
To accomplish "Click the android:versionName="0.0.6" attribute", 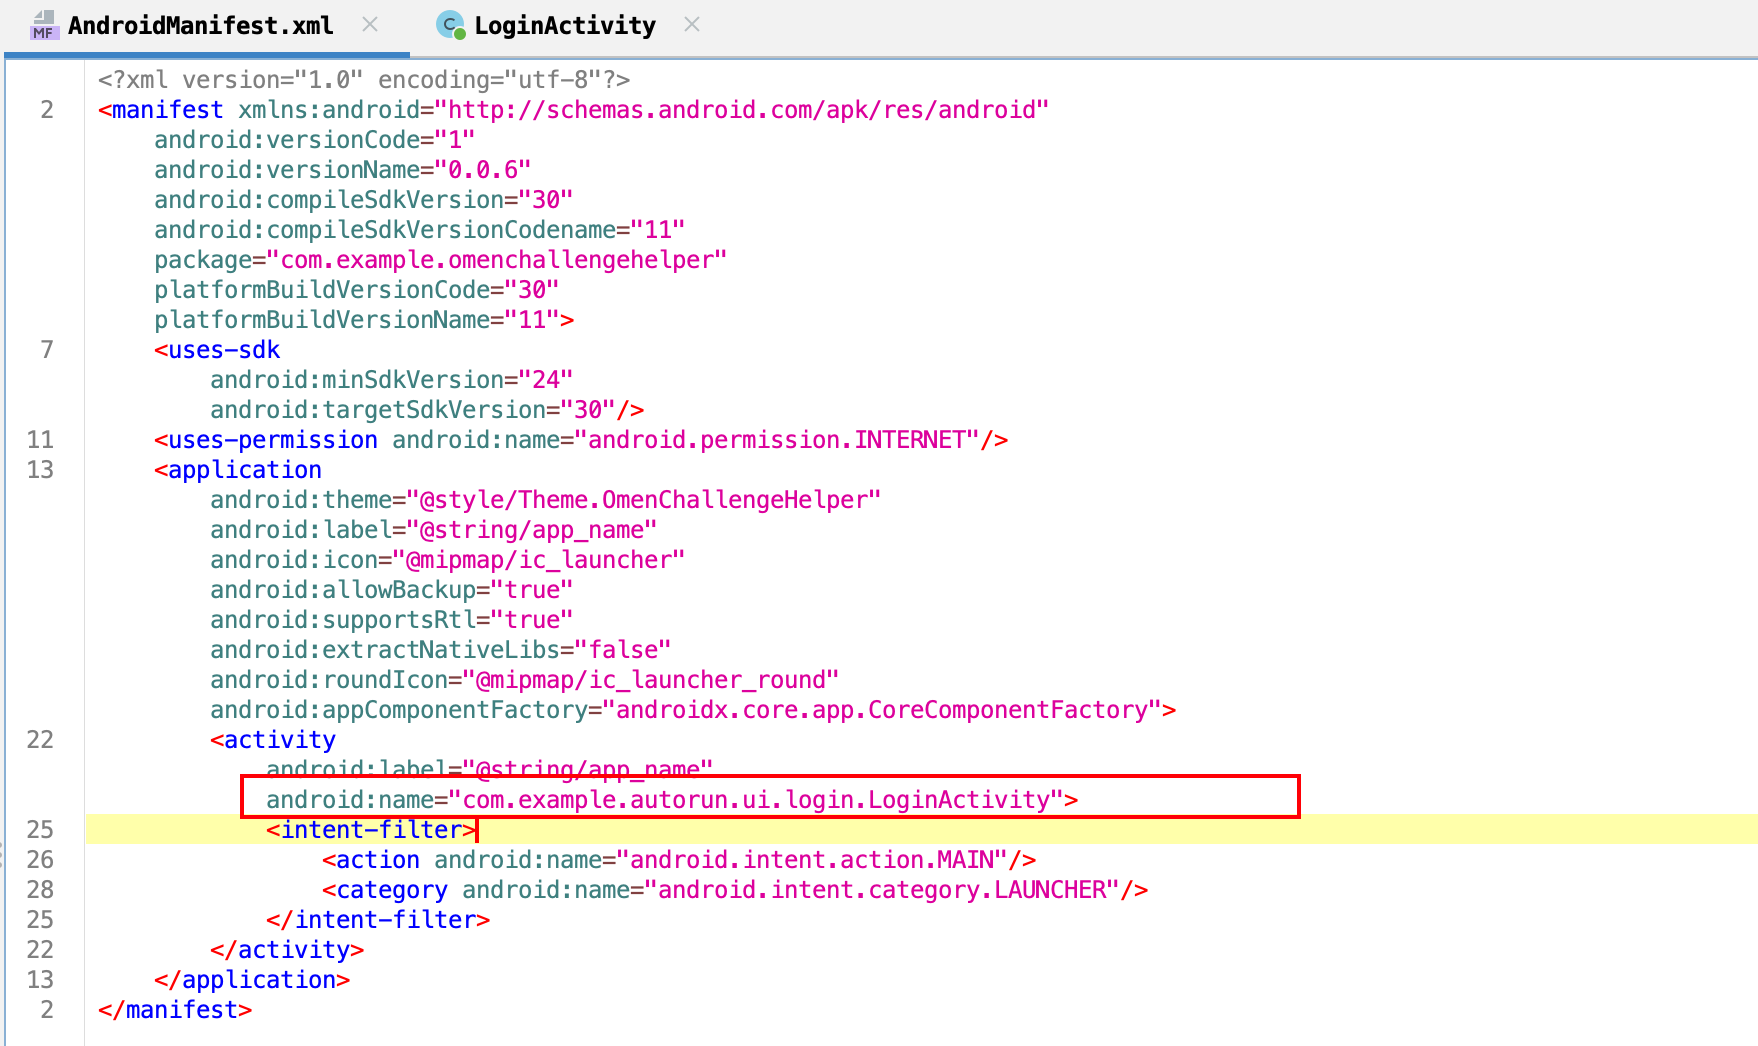I will click(342, 170).
